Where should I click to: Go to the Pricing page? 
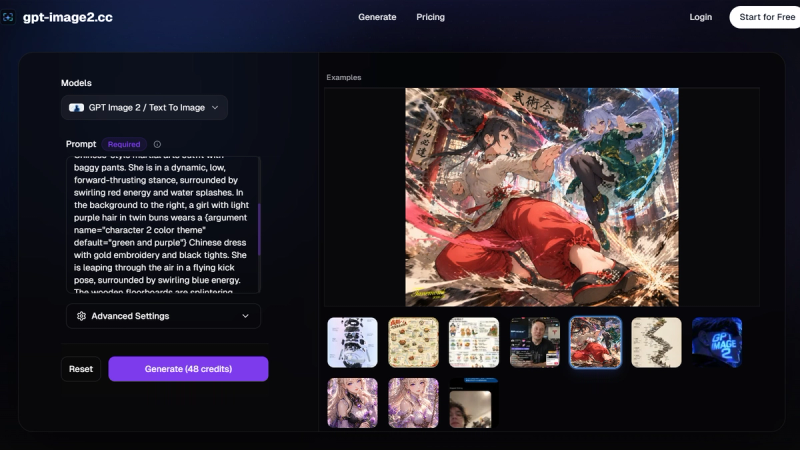tap(430, 17)
